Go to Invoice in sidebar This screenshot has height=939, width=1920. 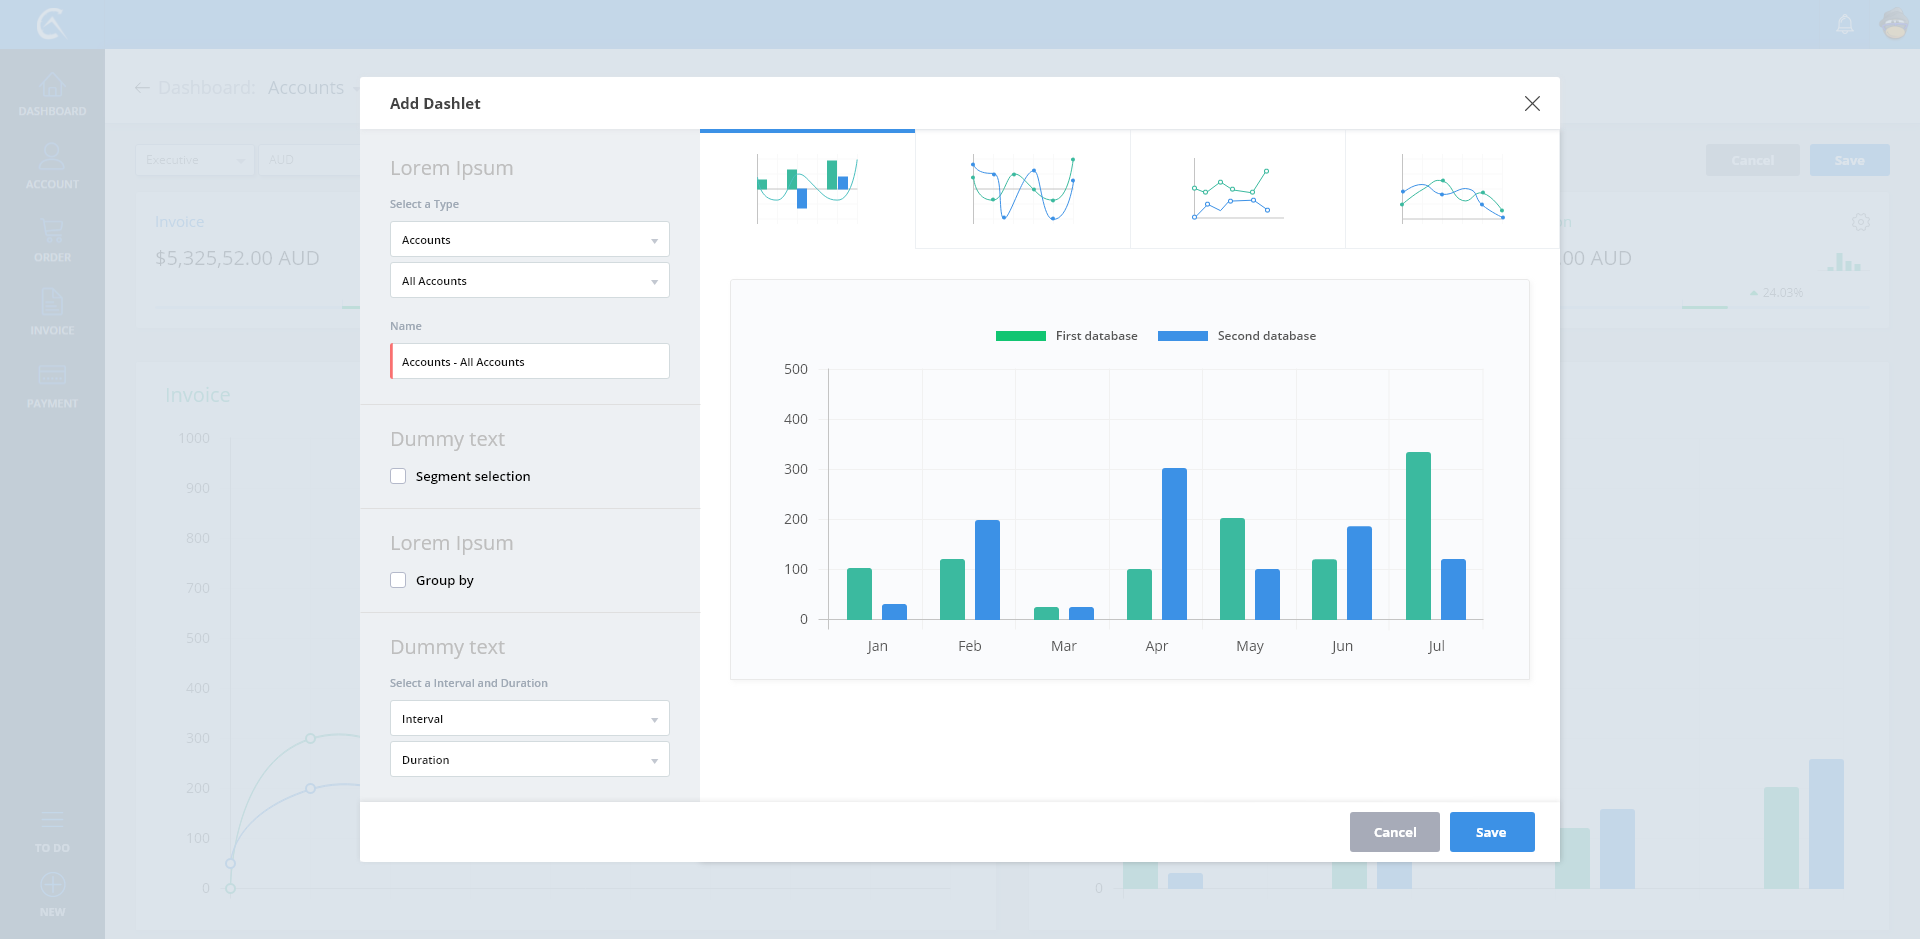tap(52, 312)
